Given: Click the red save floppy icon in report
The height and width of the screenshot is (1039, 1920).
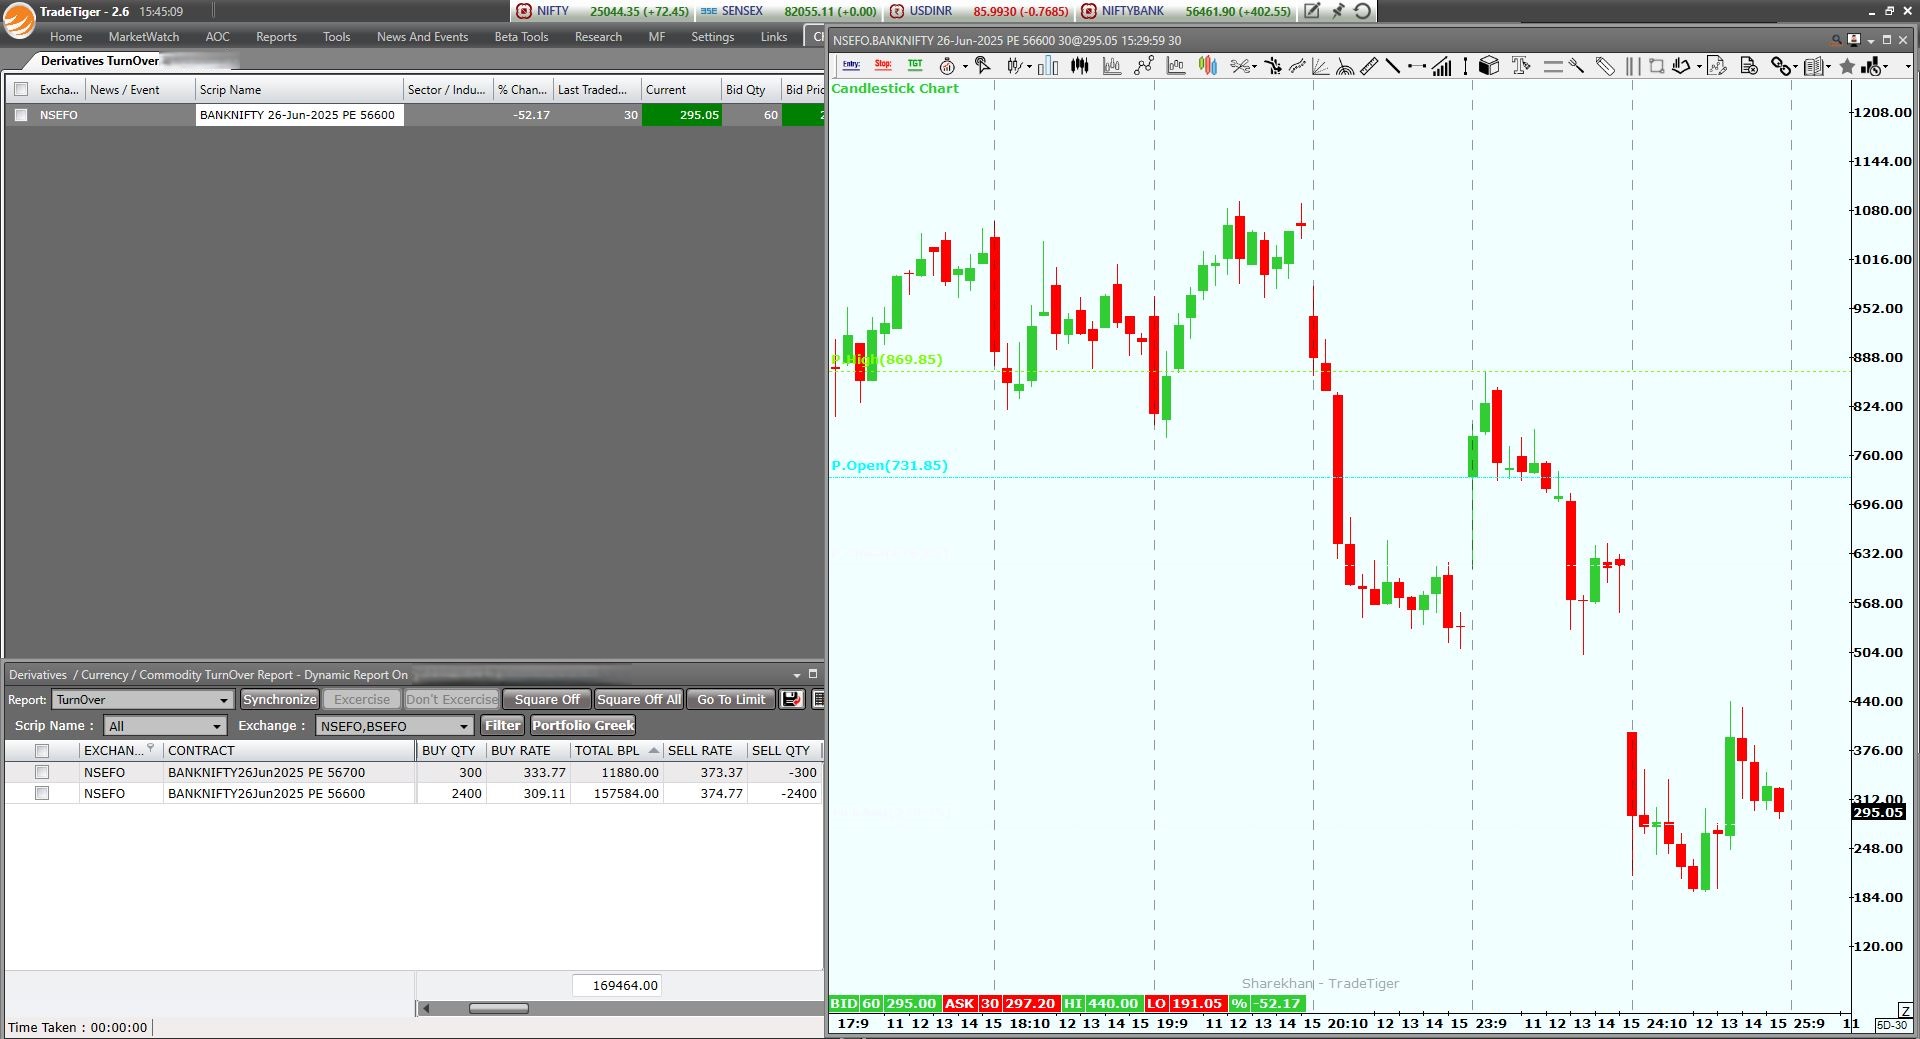Looking at the screenshot, I should (792, 699).
